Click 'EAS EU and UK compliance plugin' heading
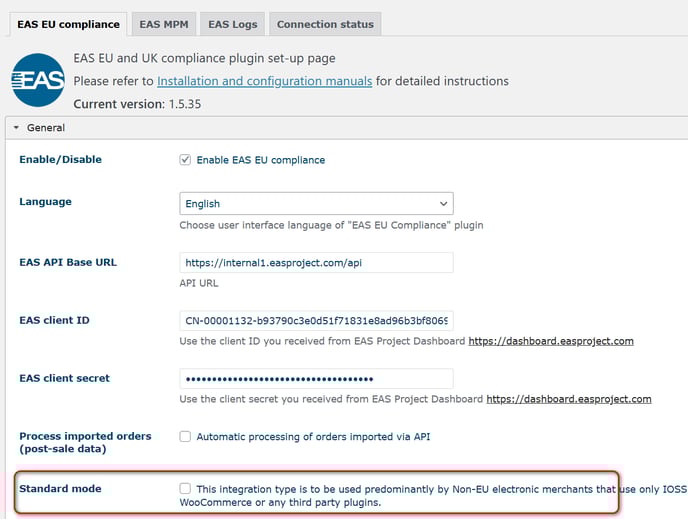Viewport: 688px width, 519px height. point(204,58)
